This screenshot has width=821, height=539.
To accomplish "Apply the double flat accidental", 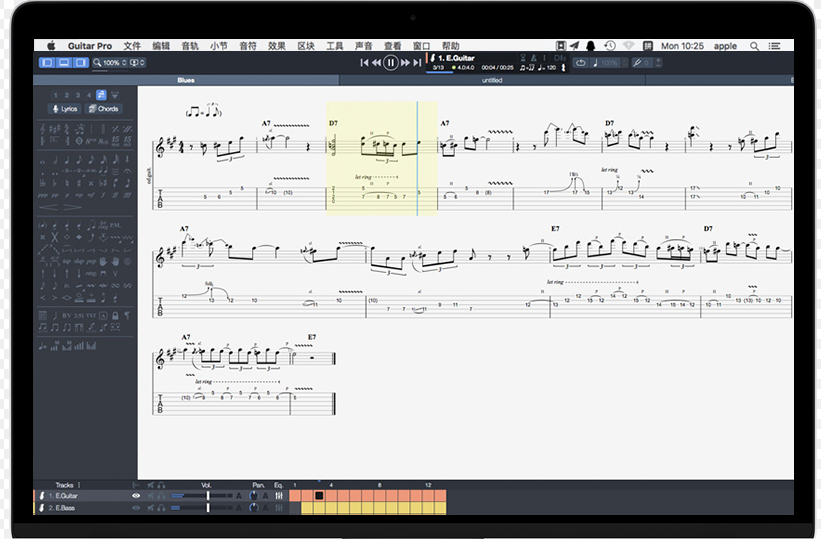I will 42,183.
